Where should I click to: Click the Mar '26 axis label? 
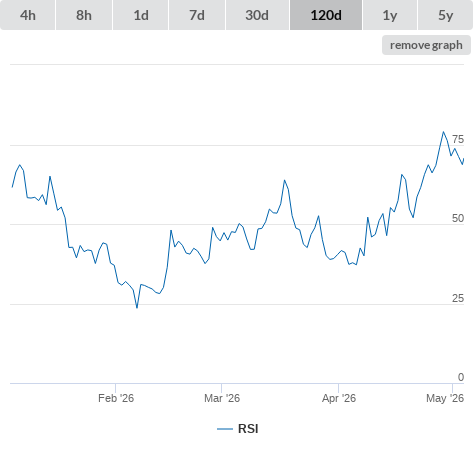222,398
